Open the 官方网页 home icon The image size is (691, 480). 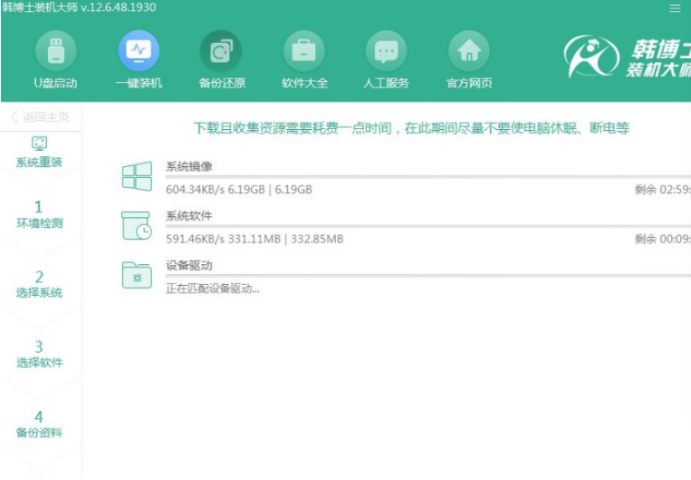tap(468, 50)
